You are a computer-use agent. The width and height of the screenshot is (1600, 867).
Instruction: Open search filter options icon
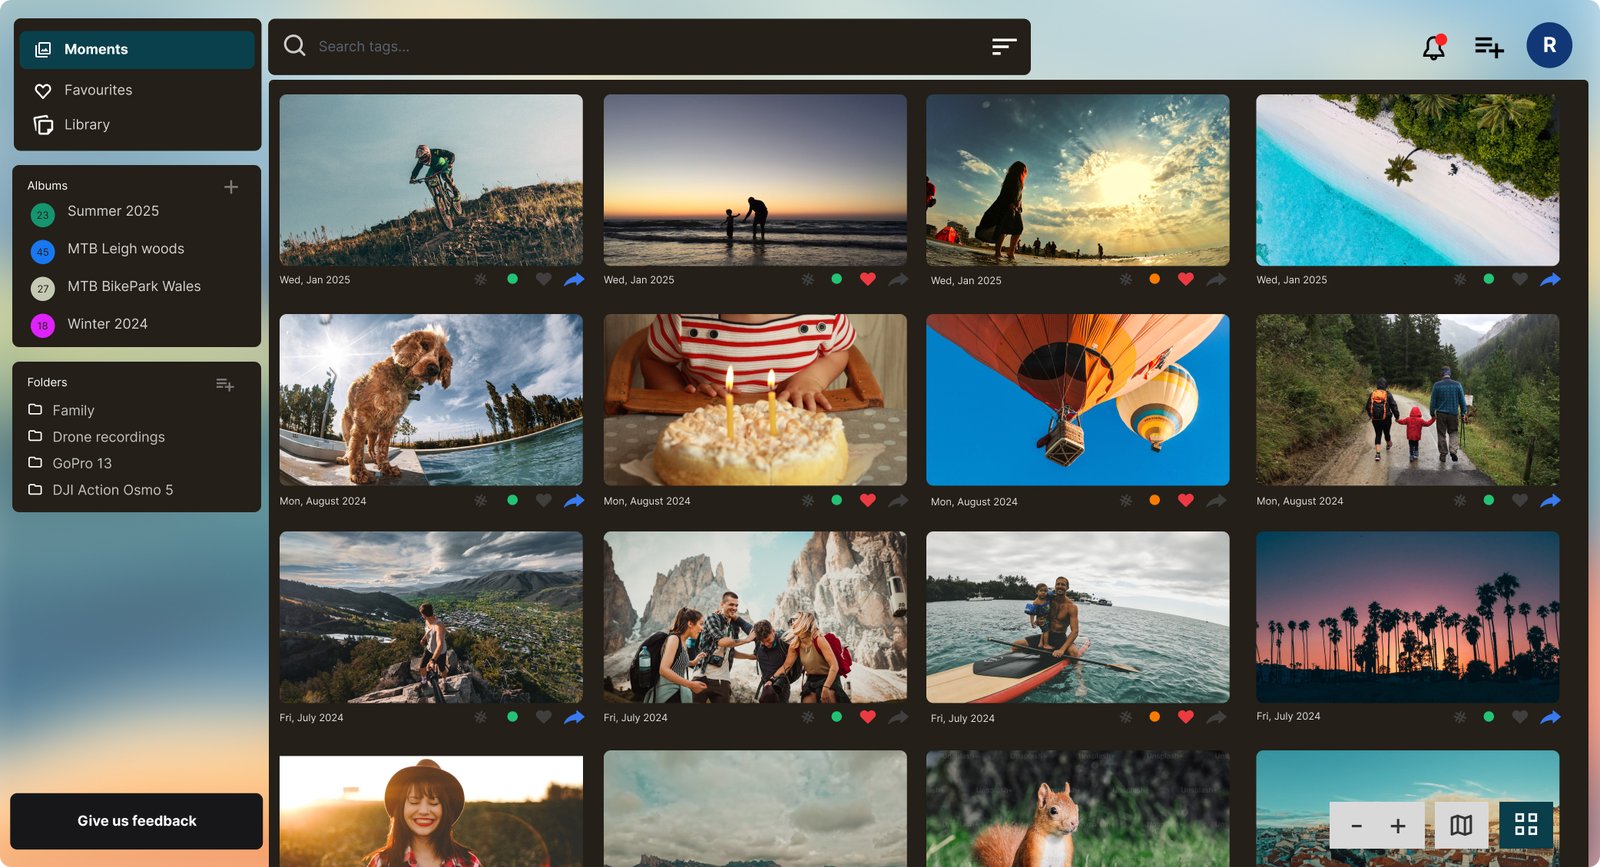pyautogui.click(x=1004, y=46)
